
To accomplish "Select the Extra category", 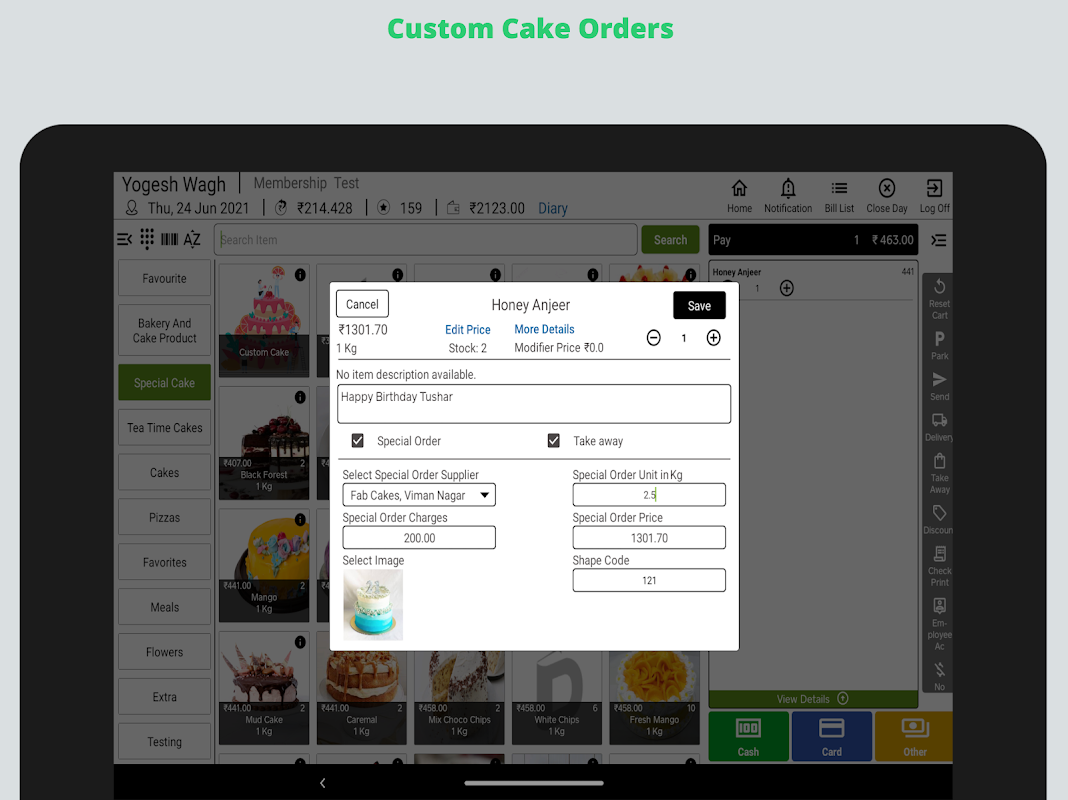I will click(x=164, y=697).
